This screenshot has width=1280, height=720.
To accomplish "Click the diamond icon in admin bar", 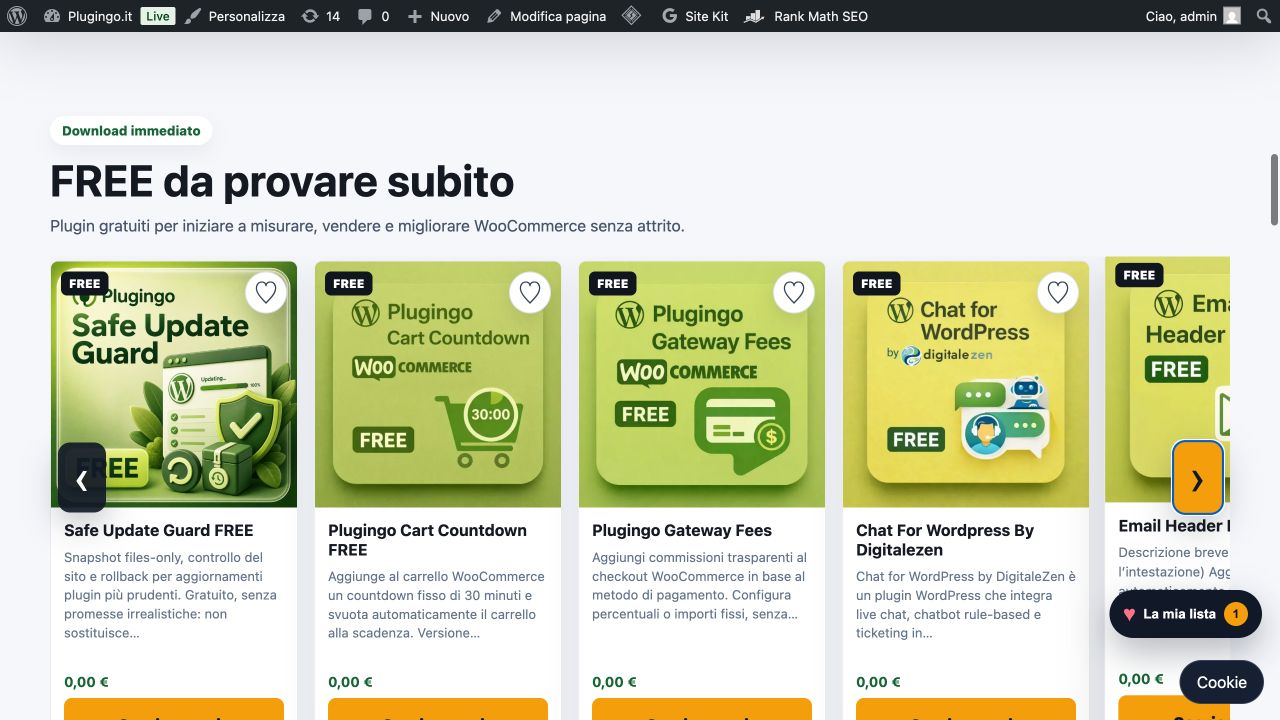I will pos(631,16).
